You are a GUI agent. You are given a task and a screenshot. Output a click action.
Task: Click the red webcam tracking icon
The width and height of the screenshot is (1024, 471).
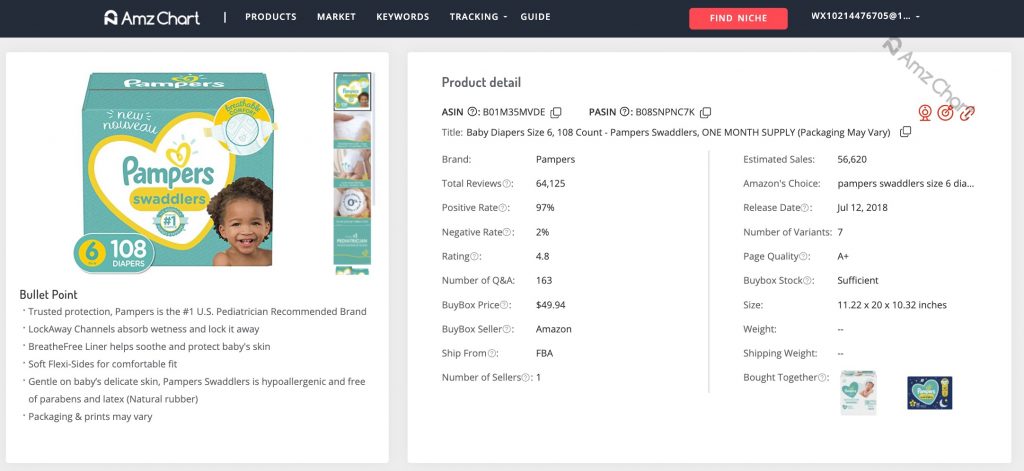(925, 113)
